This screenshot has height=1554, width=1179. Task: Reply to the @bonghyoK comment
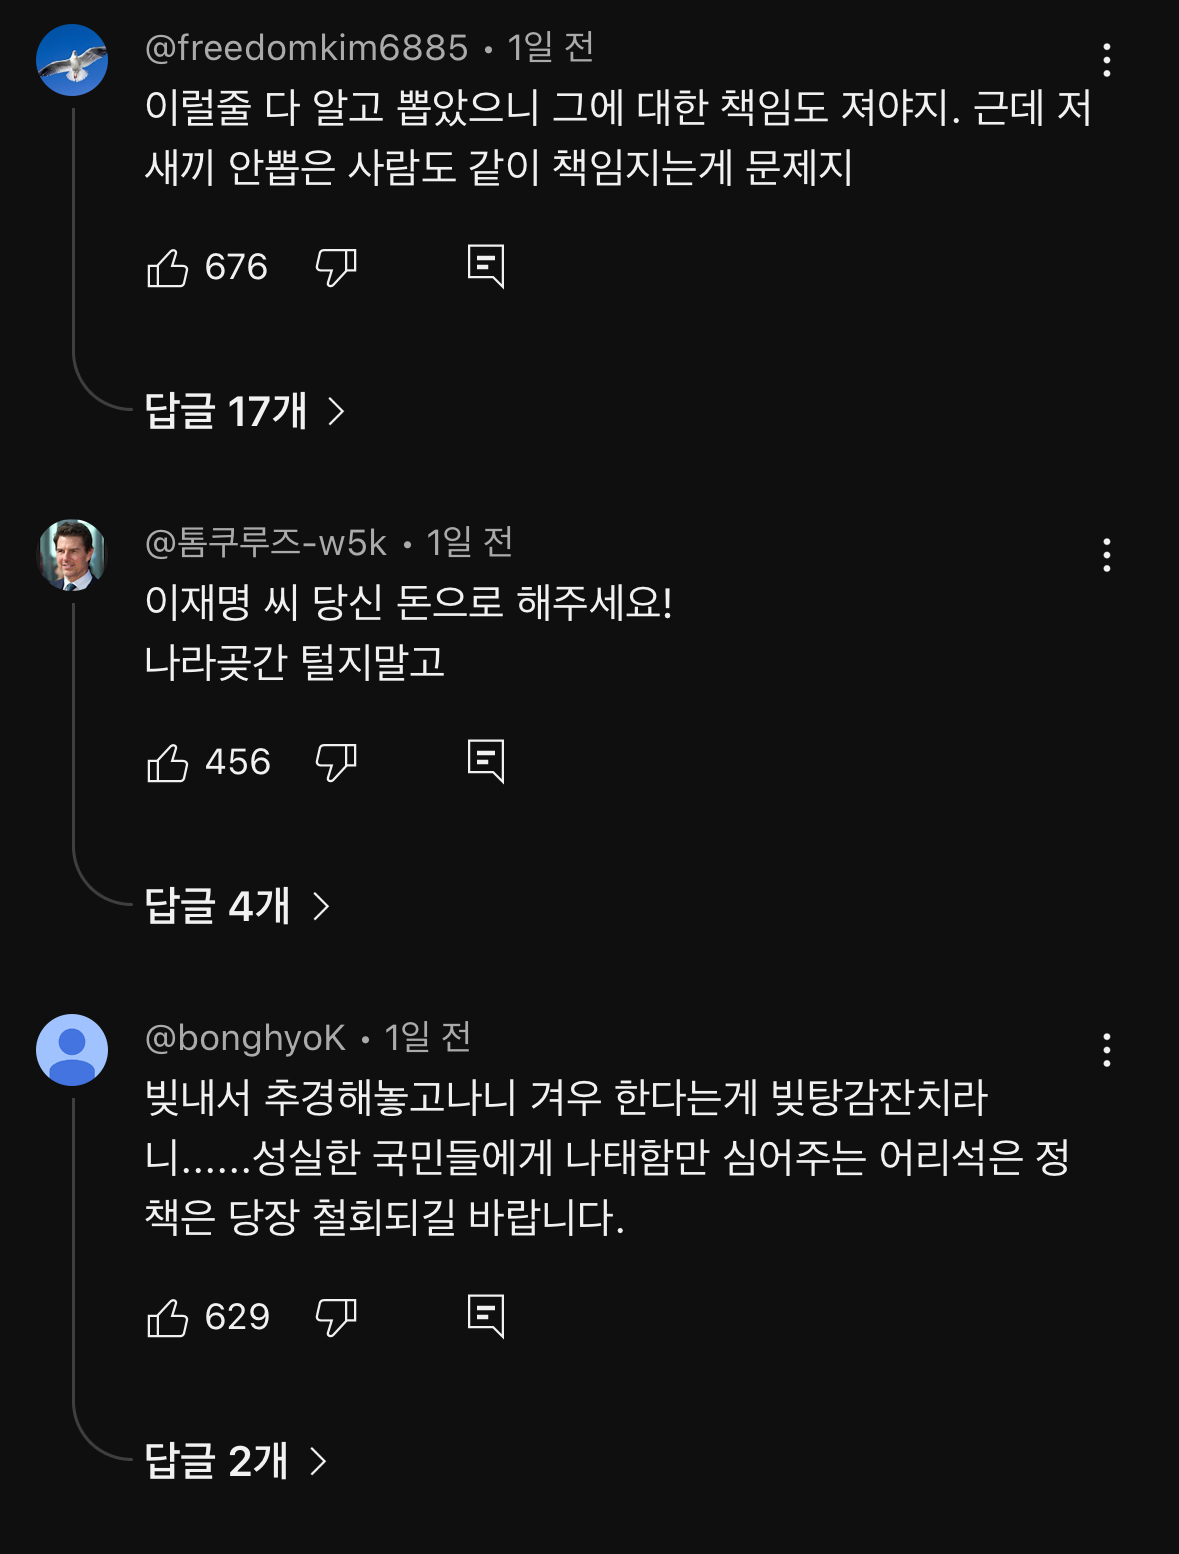[486, 1317]
